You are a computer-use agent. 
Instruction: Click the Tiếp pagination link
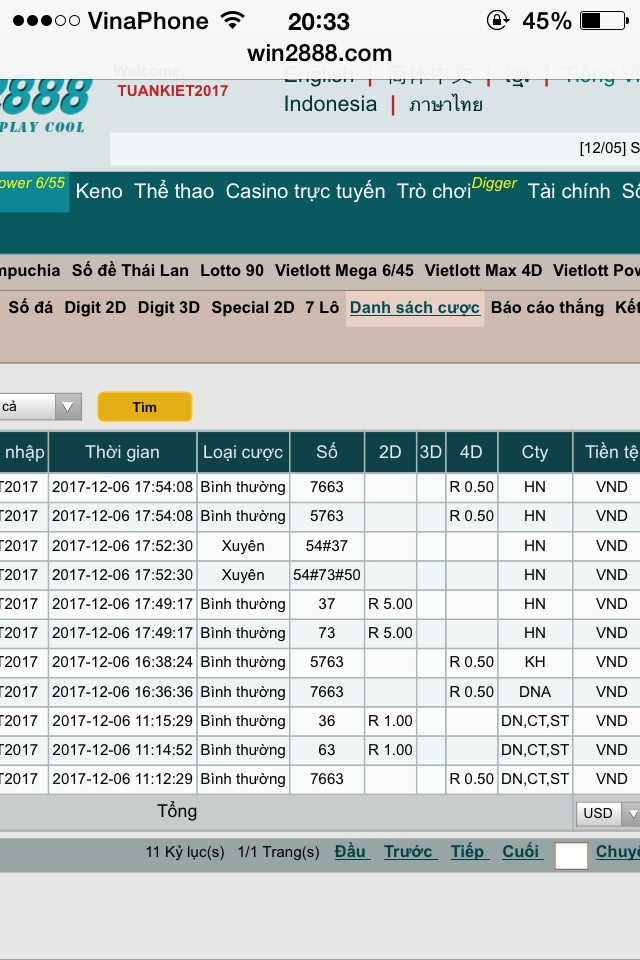point(467,851)
